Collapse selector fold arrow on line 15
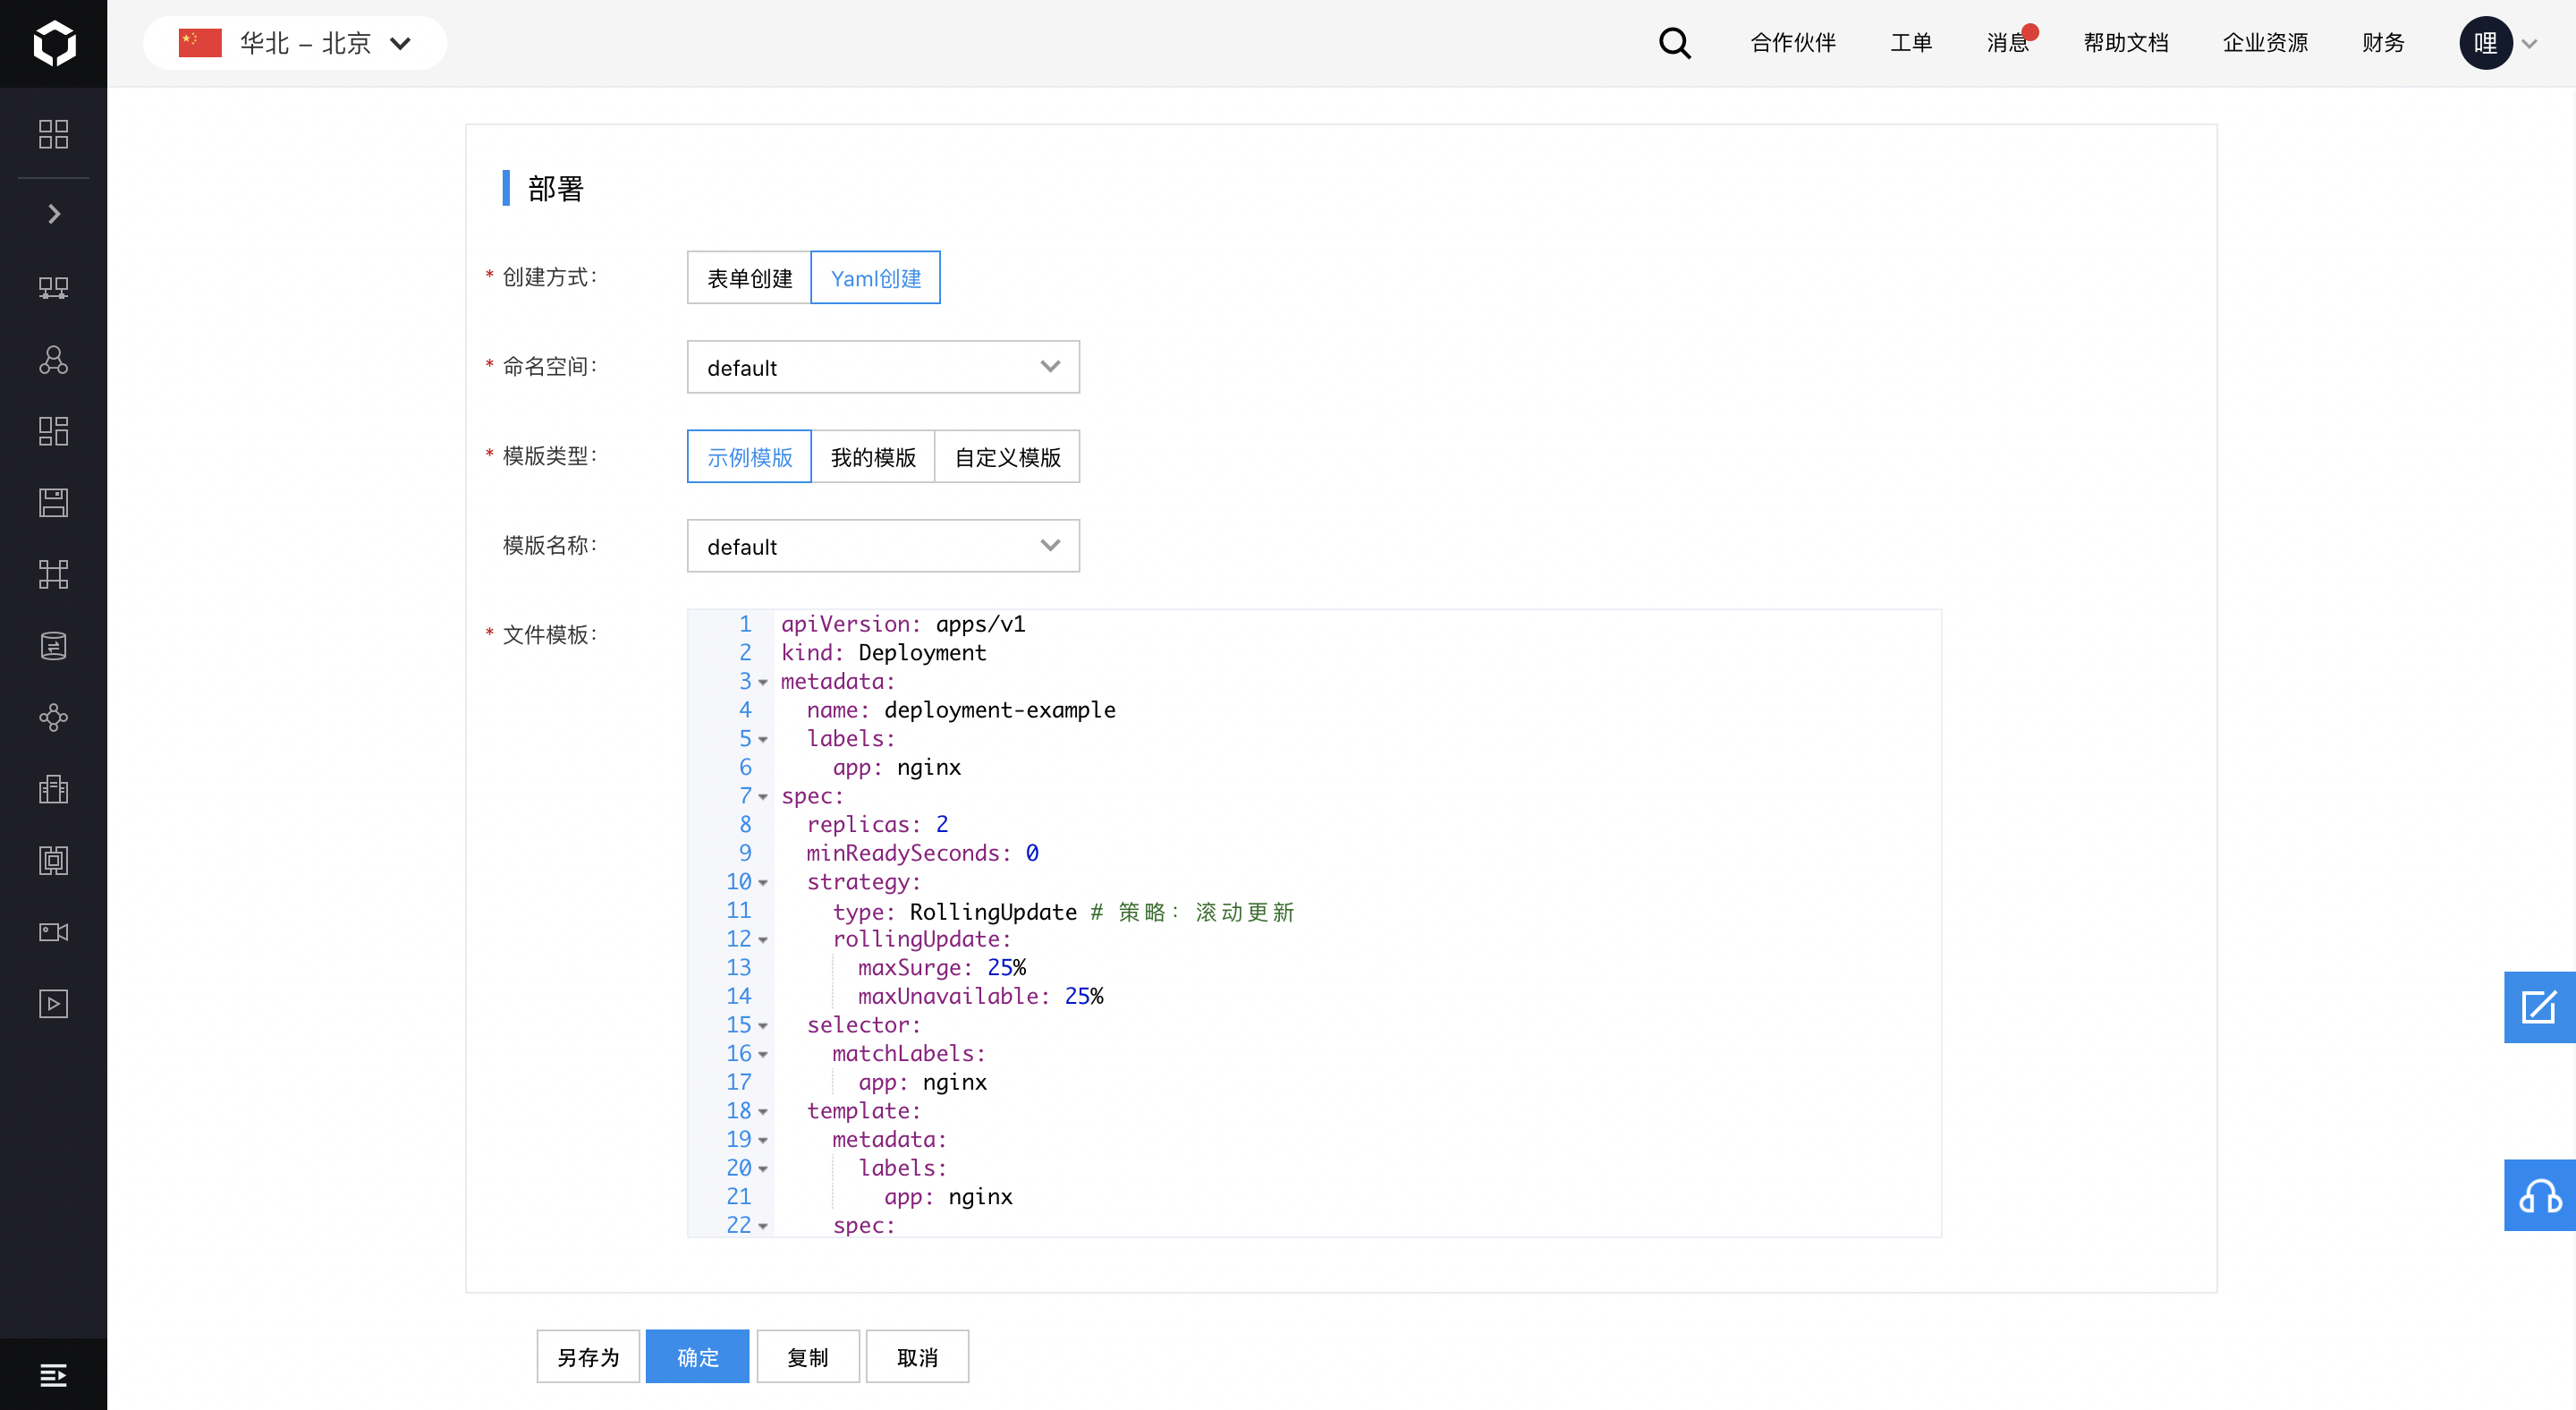This screenshot has height=1410, width=2576. point(763,1026)
